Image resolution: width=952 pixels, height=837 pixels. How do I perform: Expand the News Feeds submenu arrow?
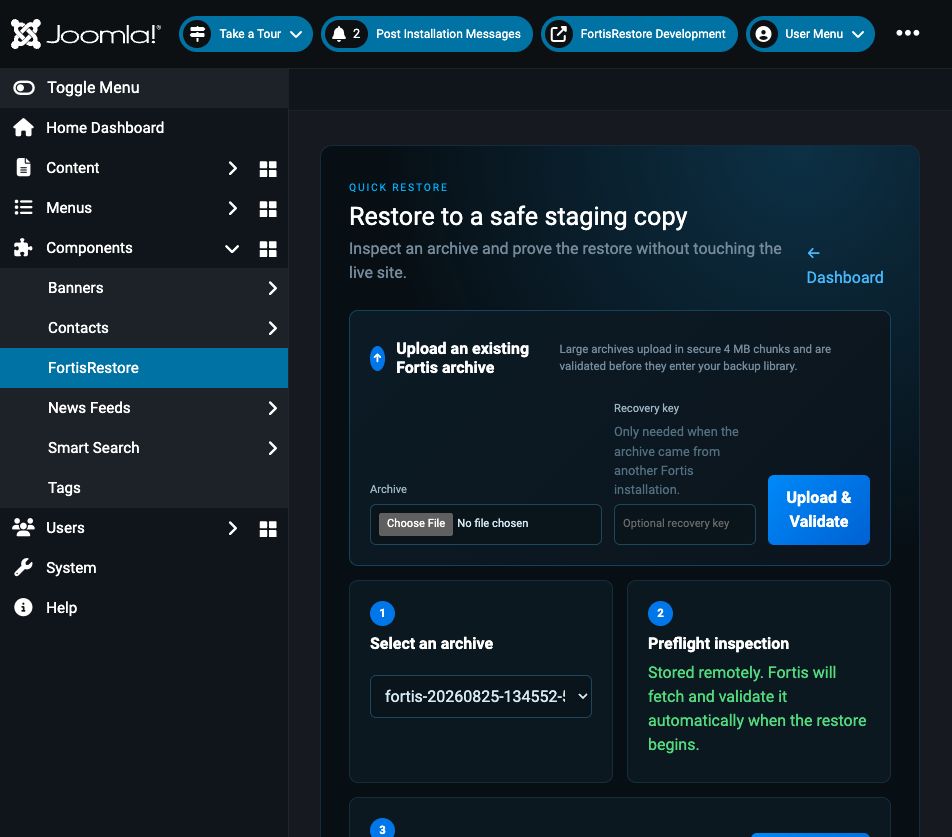point(272,408)
